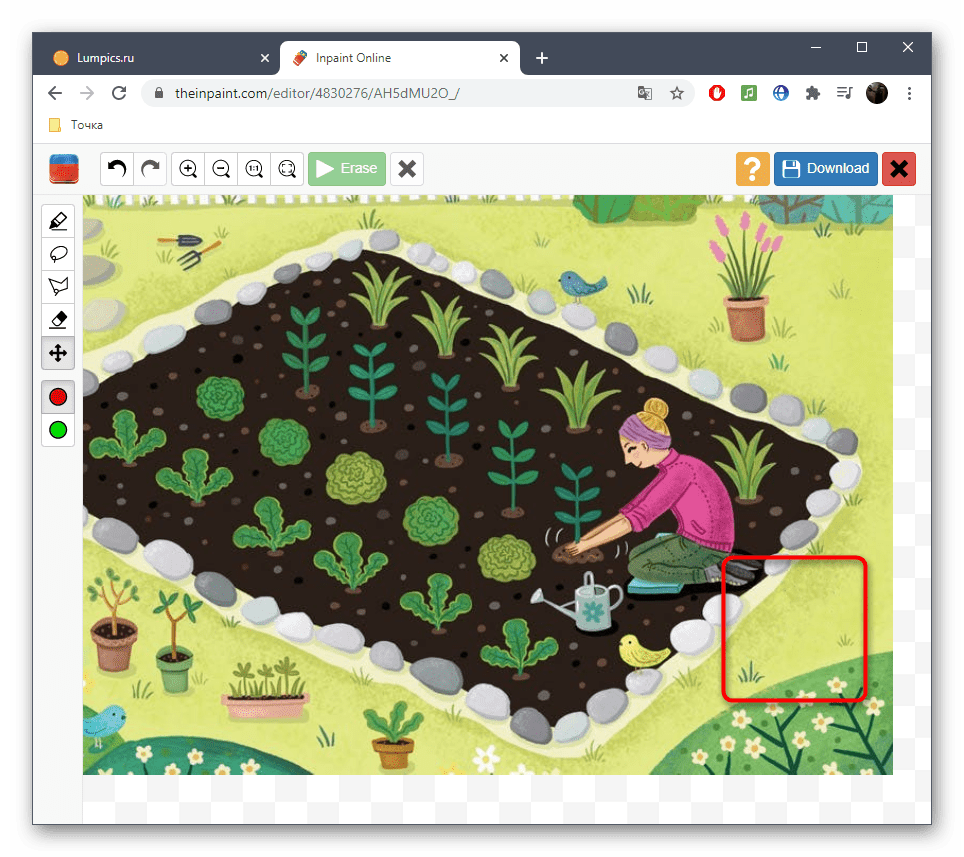Choose the red mask marker color

click(58, 397)
